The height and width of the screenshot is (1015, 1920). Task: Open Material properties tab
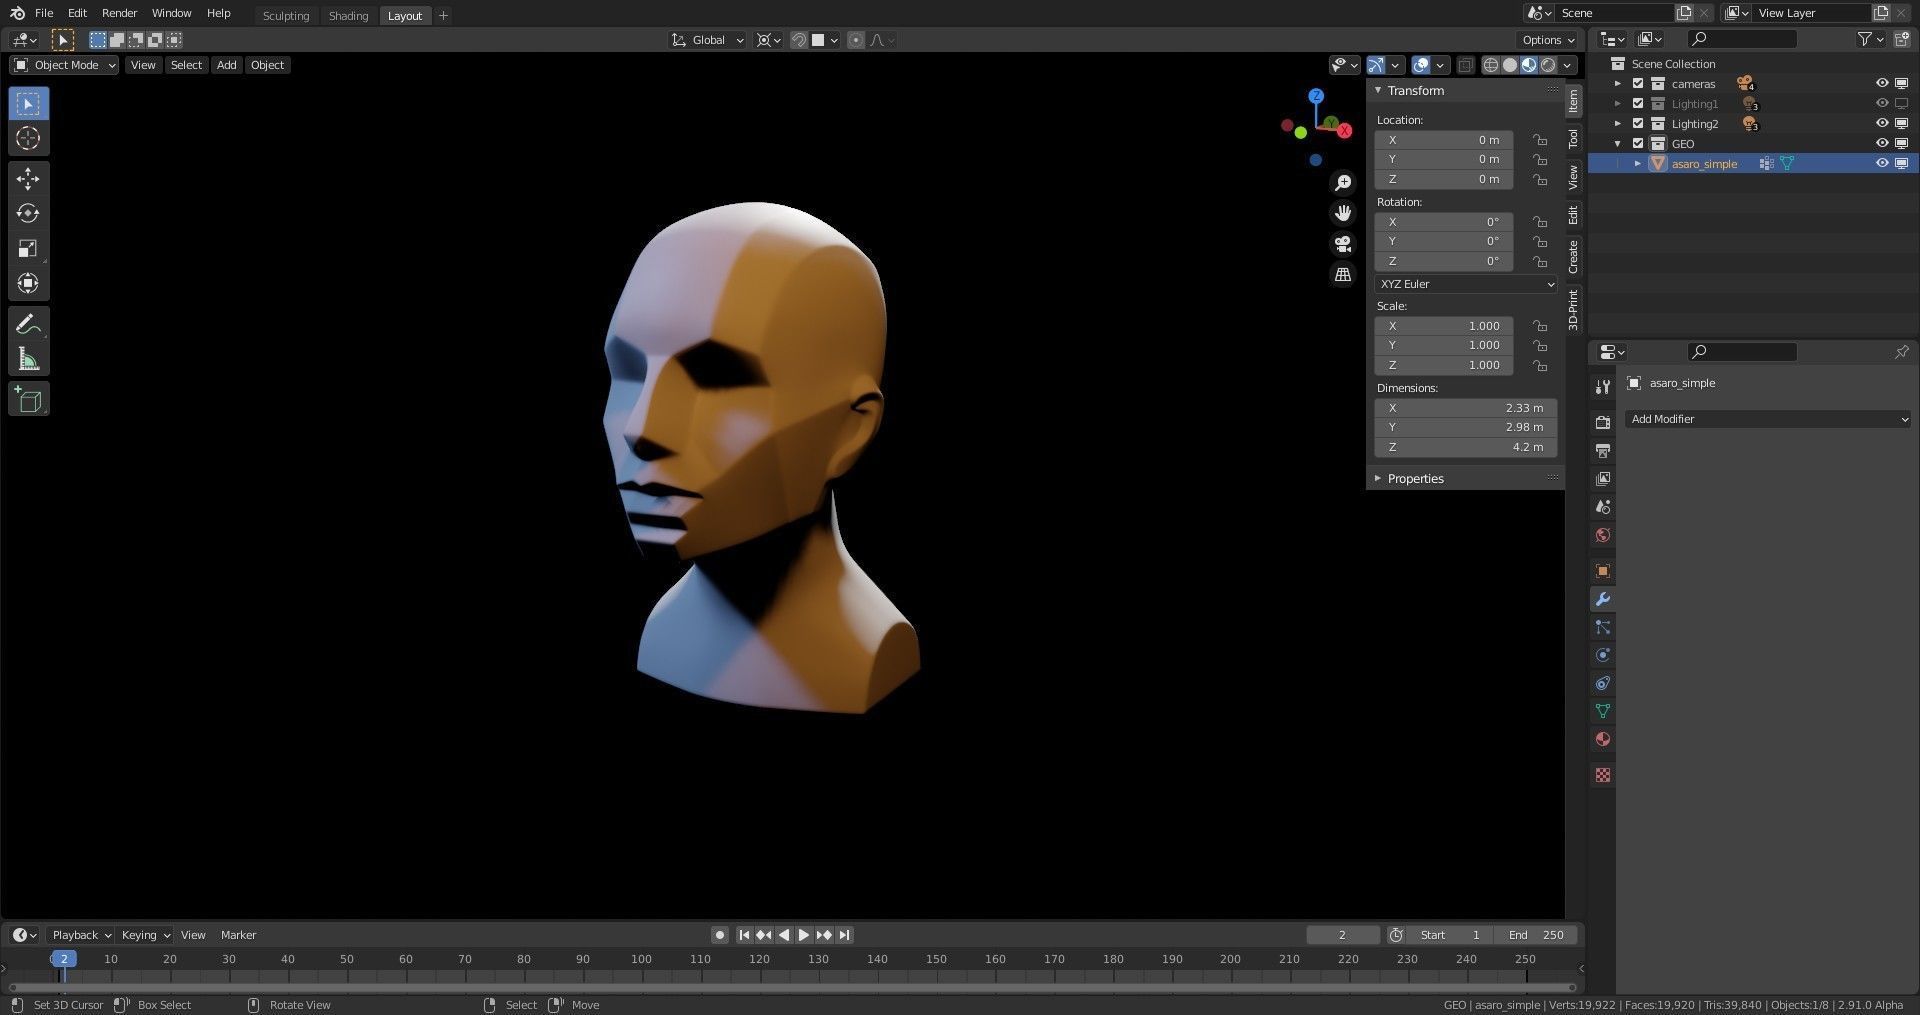click(1602, 739)
